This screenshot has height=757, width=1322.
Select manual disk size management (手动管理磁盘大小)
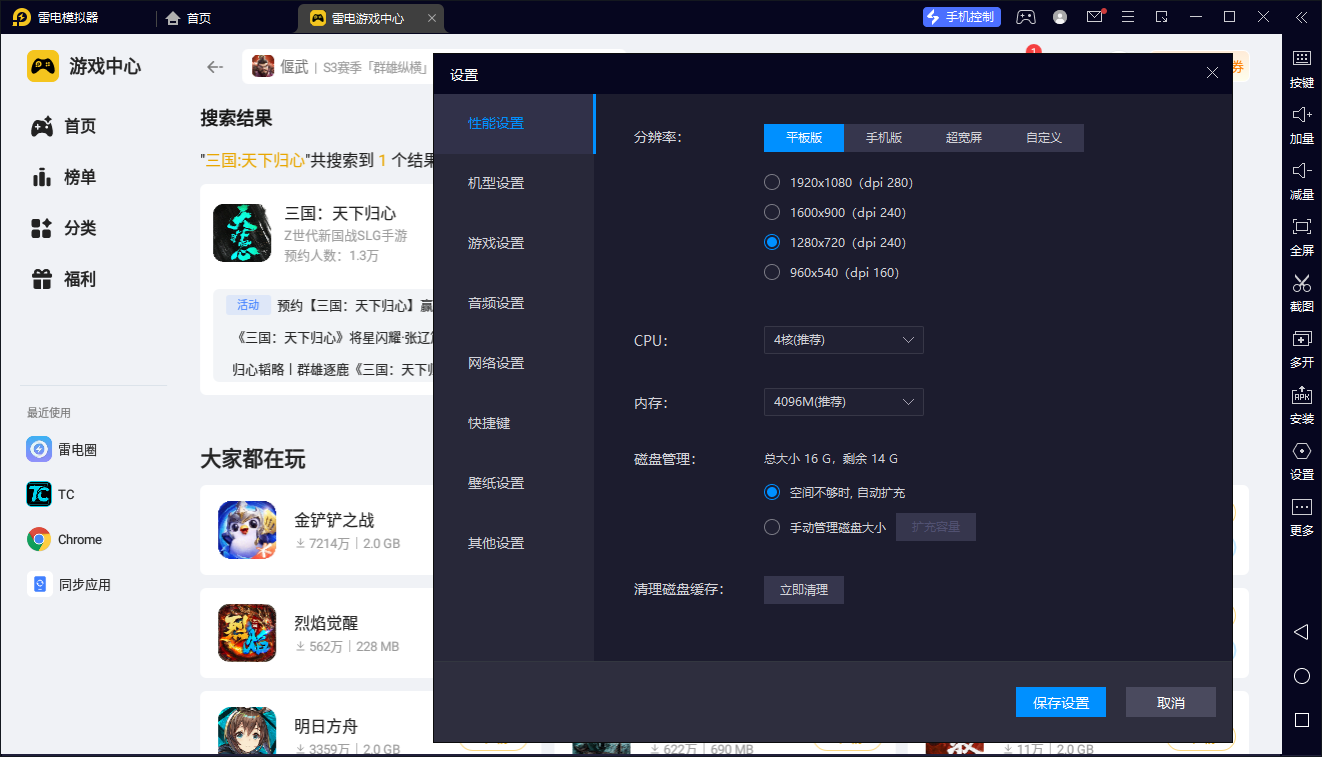coord(772,527)
